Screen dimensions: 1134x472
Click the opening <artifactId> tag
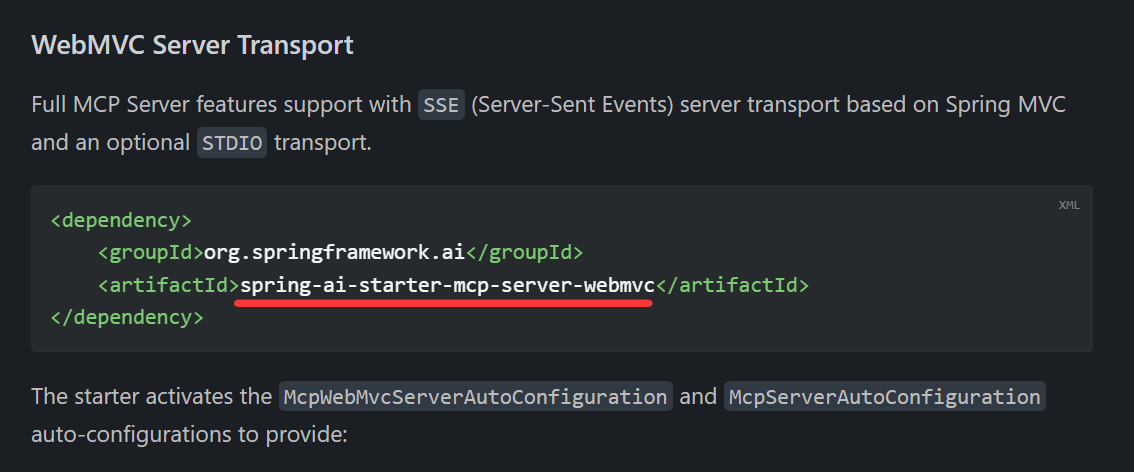coord(169,286)
